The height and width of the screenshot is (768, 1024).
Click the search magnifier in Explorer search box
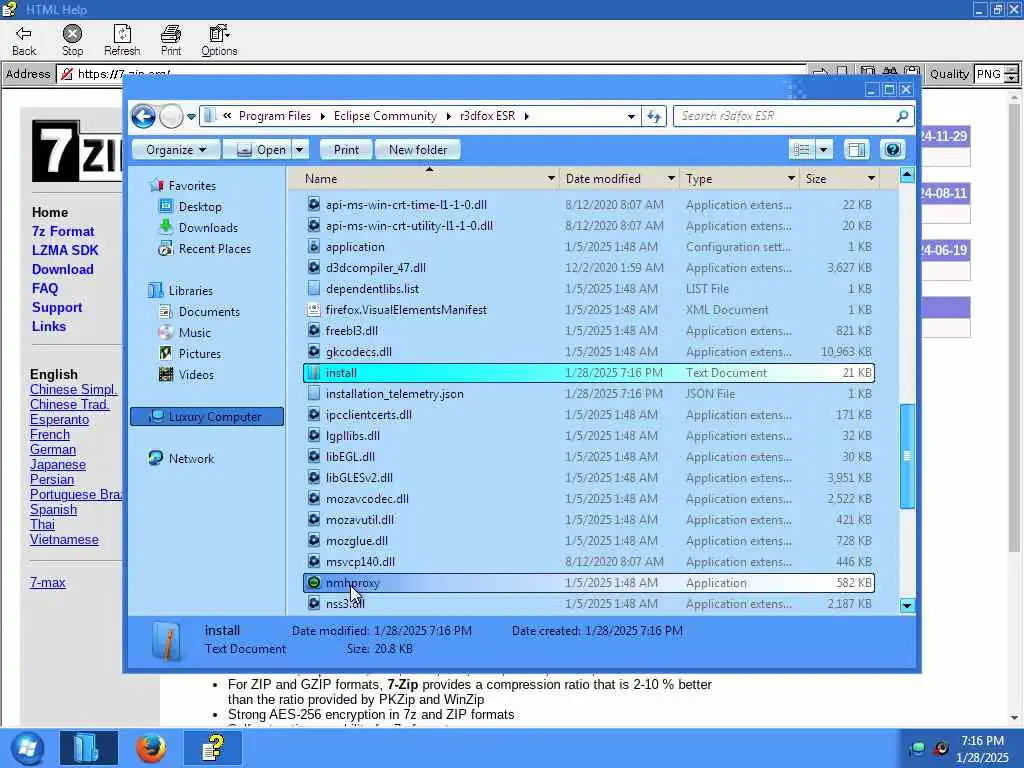pos(902,116)
